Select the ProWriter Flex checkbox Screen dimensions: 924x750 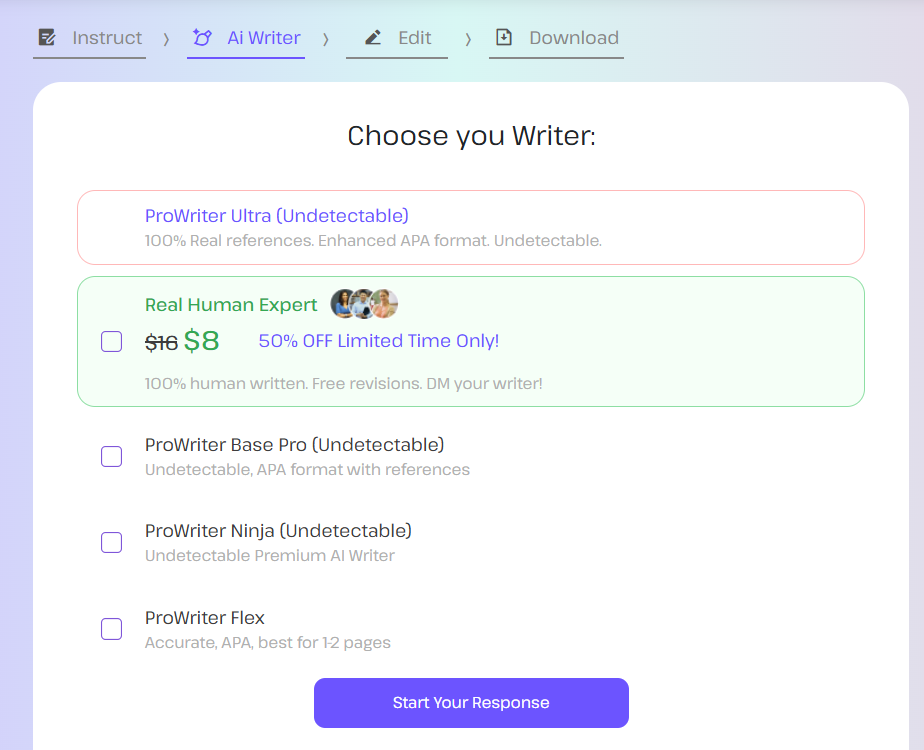pos(112,629)
